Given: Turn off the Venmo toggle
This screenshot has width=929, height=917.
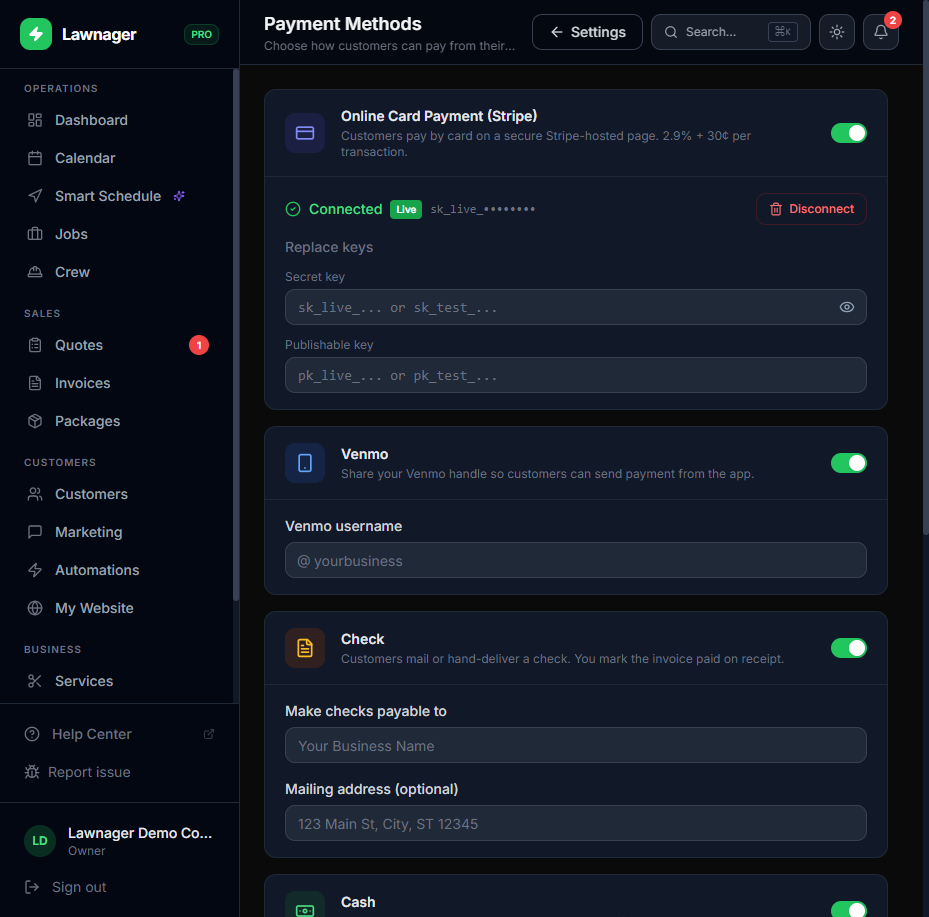Looking at the screenshot, I should click(848, 463).
